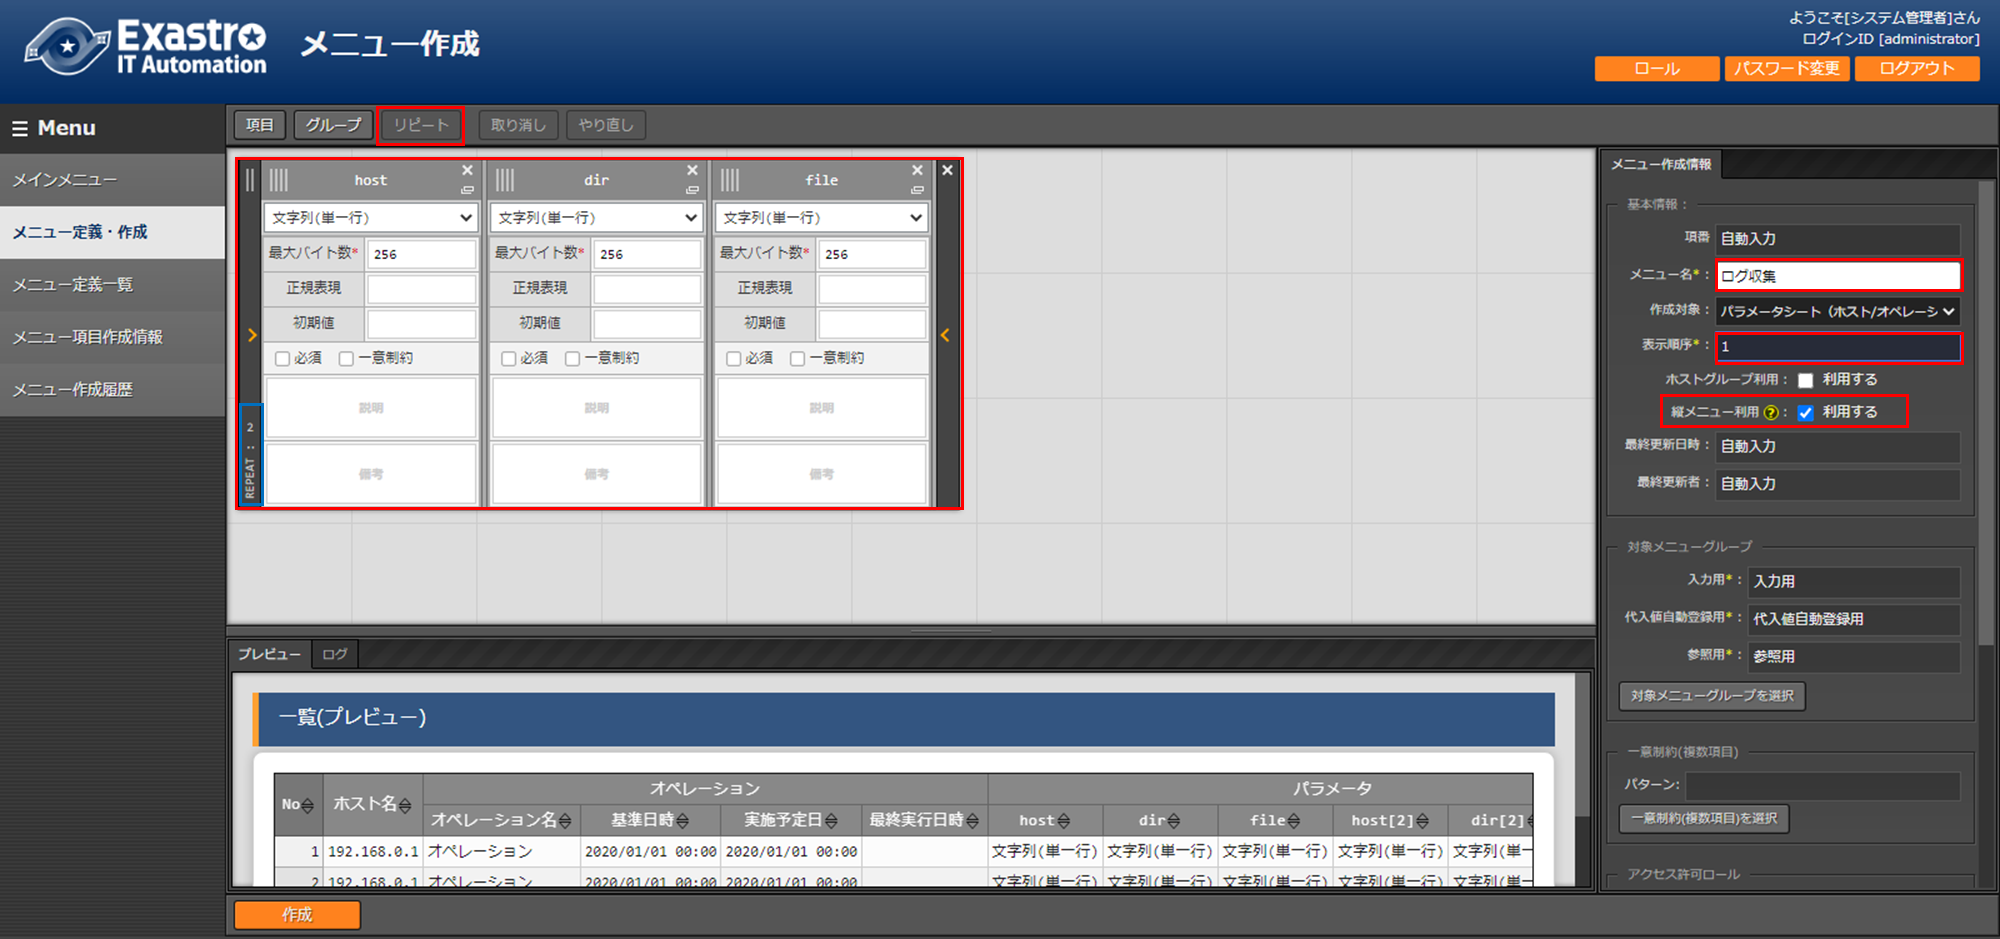Viewport: 2000px width, 939px height.
Task: Click the グループ toolbar button
Action: tap(333, 125)
